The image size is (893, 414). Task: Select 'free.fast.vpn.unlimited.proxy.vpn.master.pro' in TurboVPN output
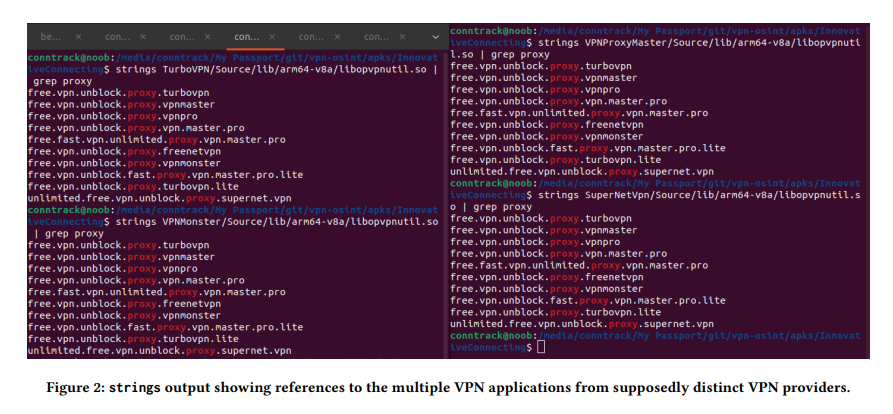(x=156, y=140)
